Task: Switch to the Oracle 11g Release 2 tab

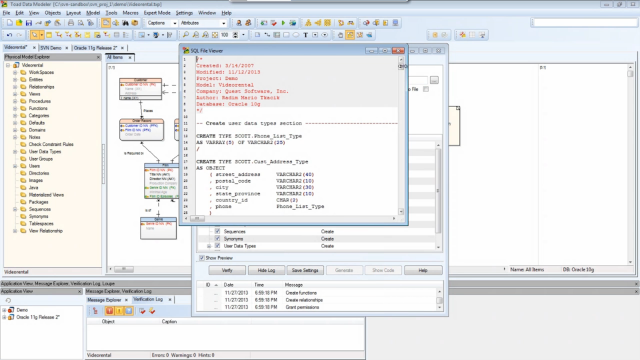Action: click(x=95, y=48)
